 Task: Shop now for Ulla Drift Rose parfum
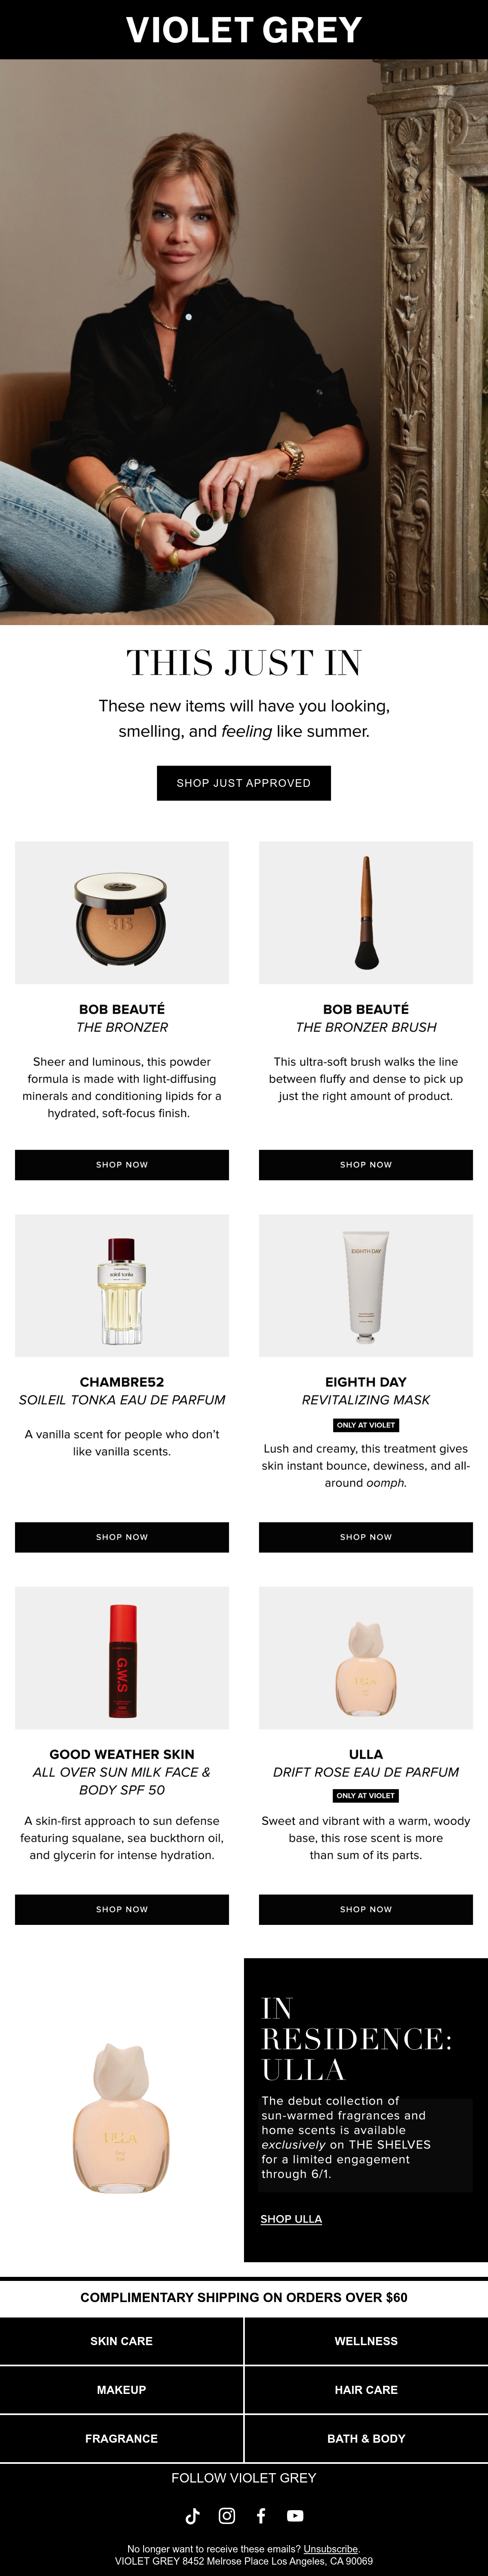click(366, 1909)
